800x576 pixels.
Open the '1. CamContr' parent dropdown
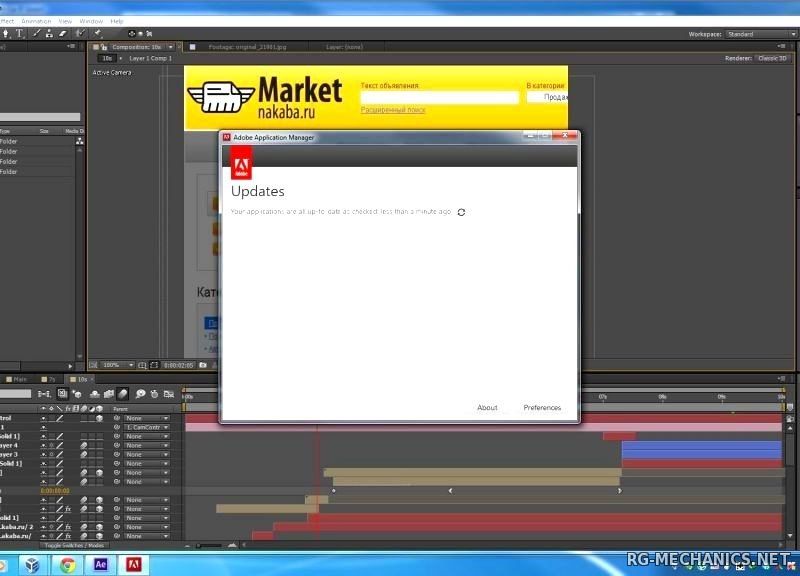[x=146, y=428]
